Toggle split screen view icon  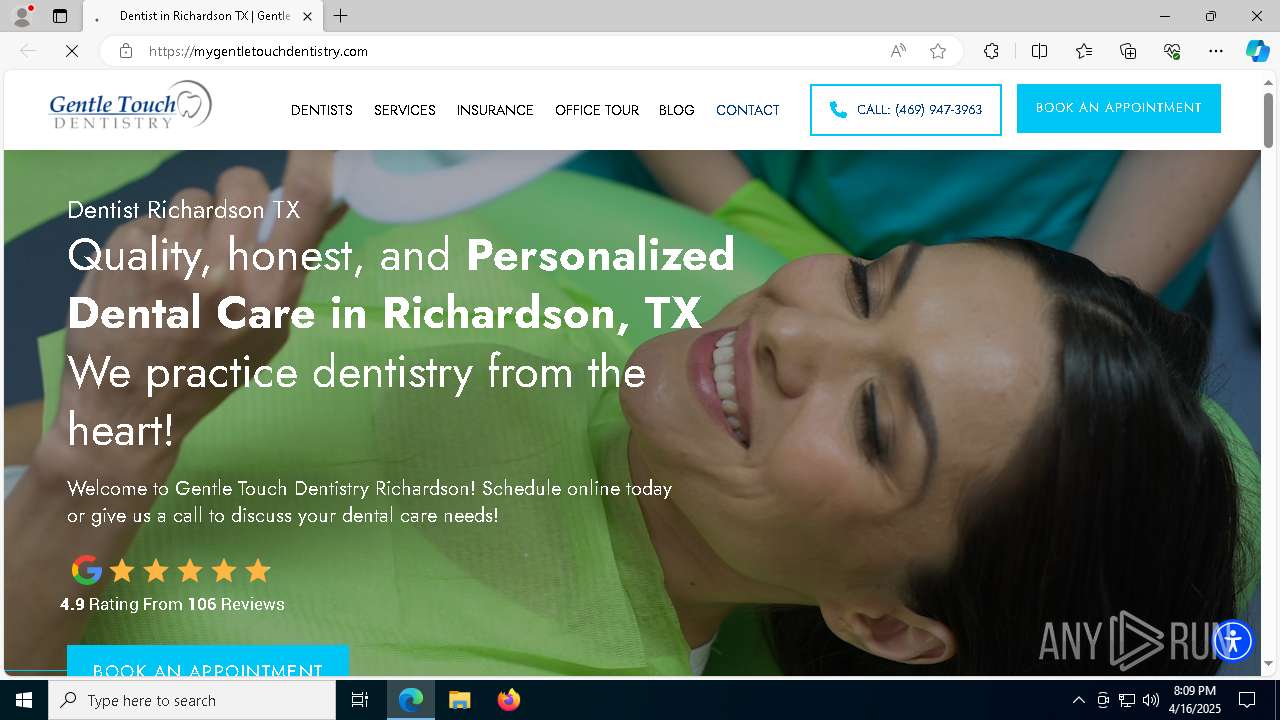point(1039,51)
